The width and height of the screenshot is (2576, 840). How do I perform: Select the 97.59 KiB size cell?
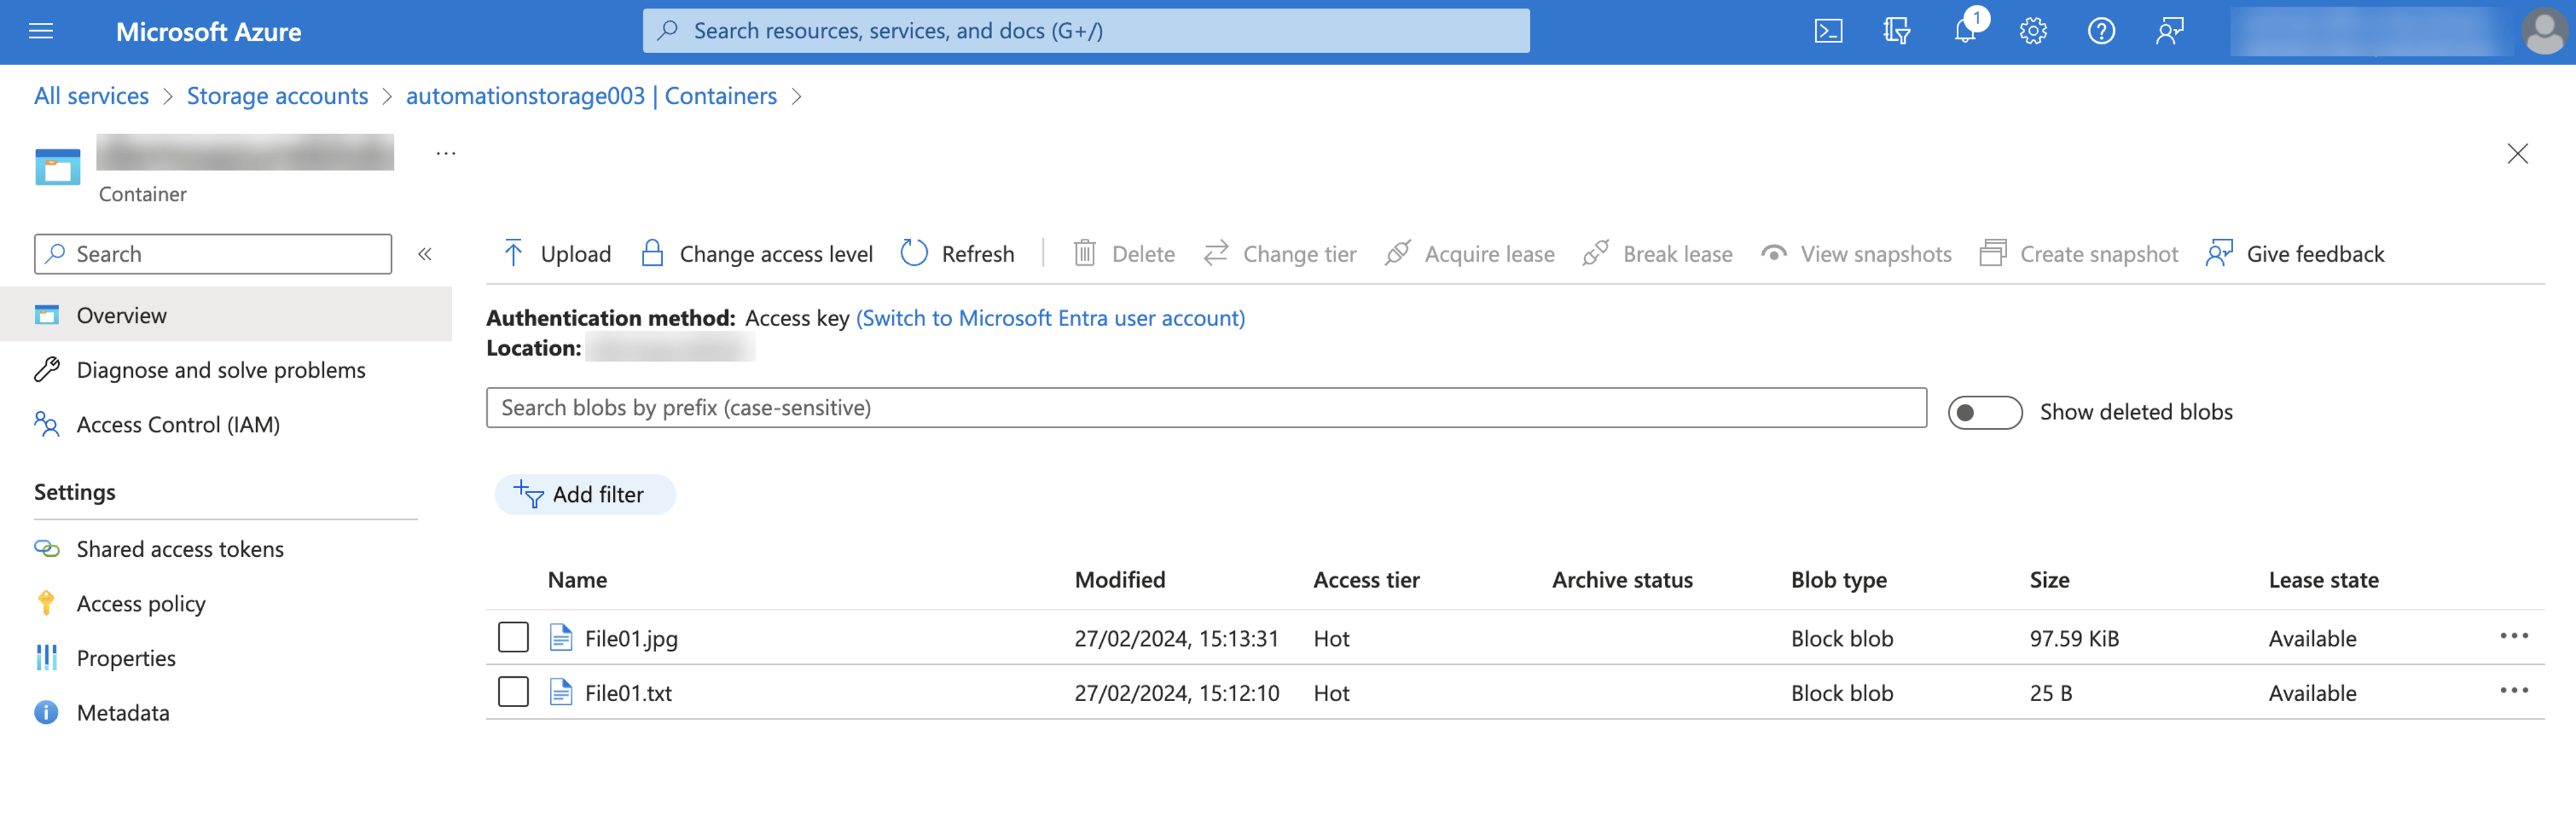click(x=2074, y=639)
